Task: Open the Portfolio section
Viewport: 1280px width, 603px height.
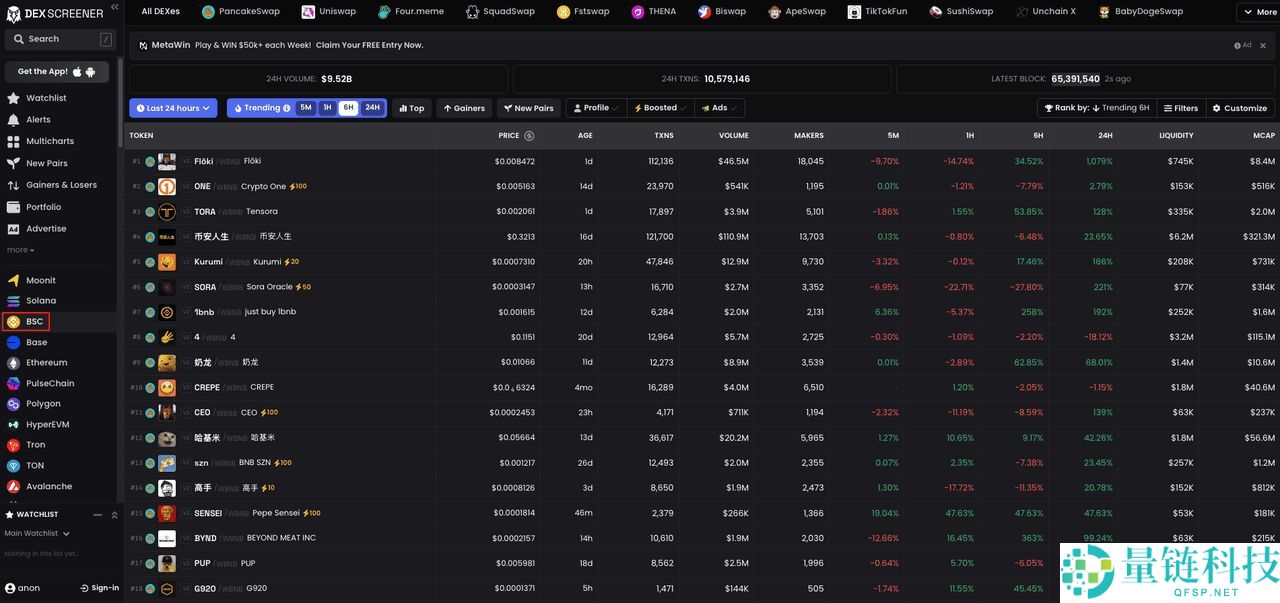Action: (46, 206)
